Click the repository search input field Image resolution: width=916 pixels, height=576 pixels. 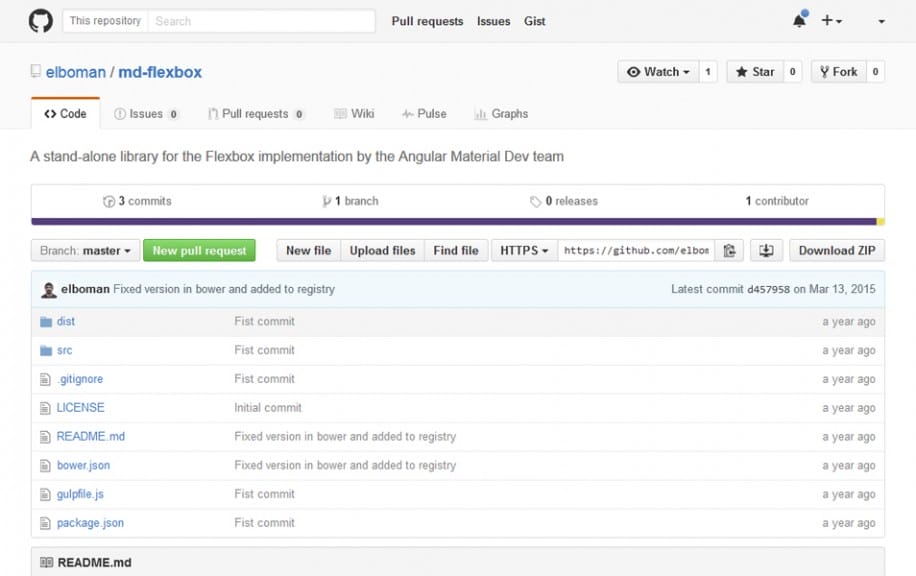click(262, 20)
